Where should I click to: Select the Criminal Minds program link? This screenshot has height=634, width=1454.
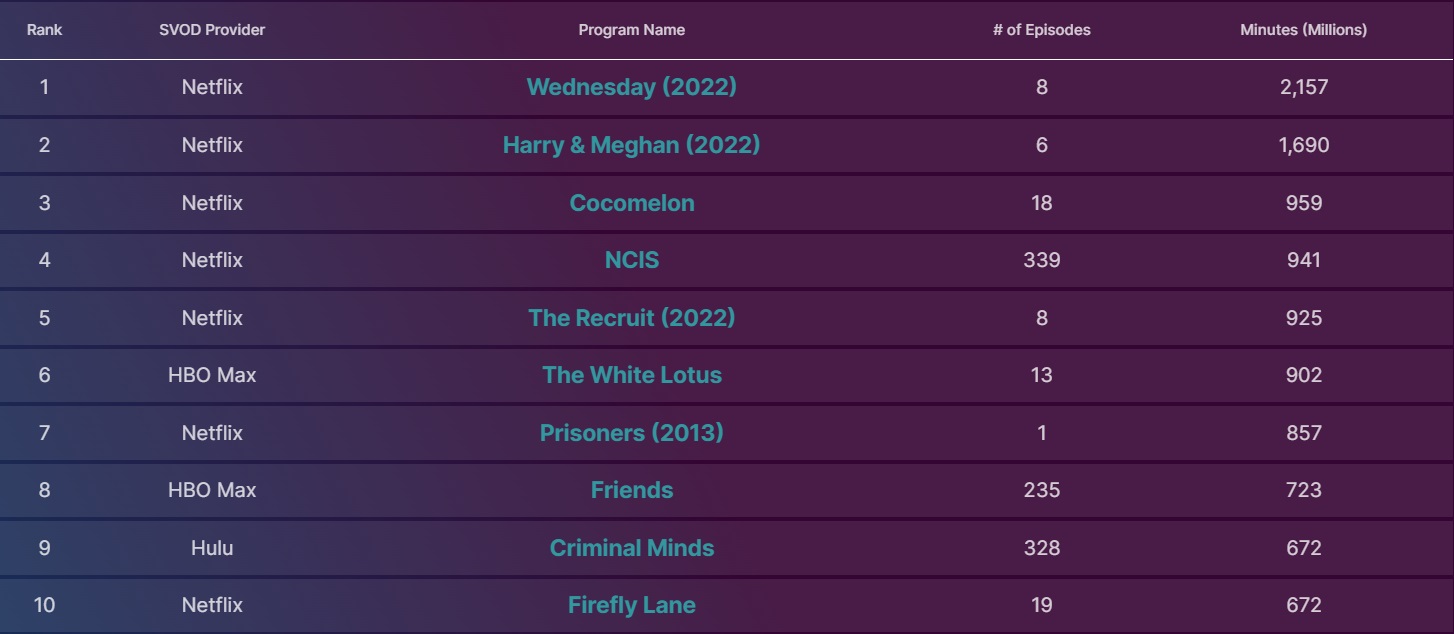coord(631,548)
